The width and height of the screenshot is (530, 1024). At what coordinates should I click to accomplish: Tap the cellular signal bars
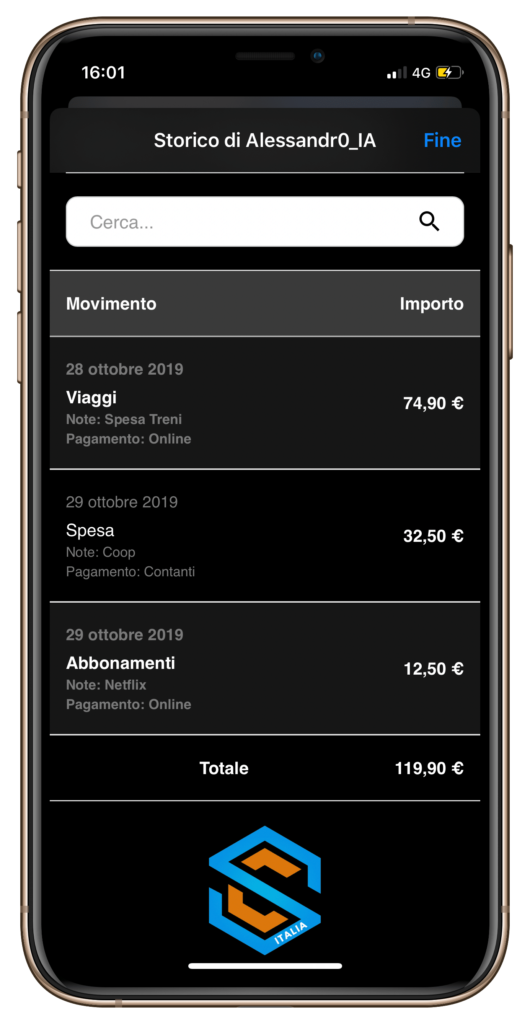click(397, 72)
